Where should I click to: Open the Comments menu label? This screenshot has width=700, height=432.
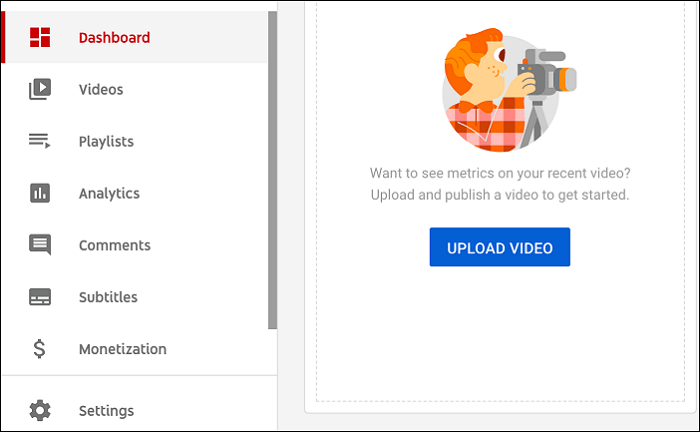(x=114, y=246)
